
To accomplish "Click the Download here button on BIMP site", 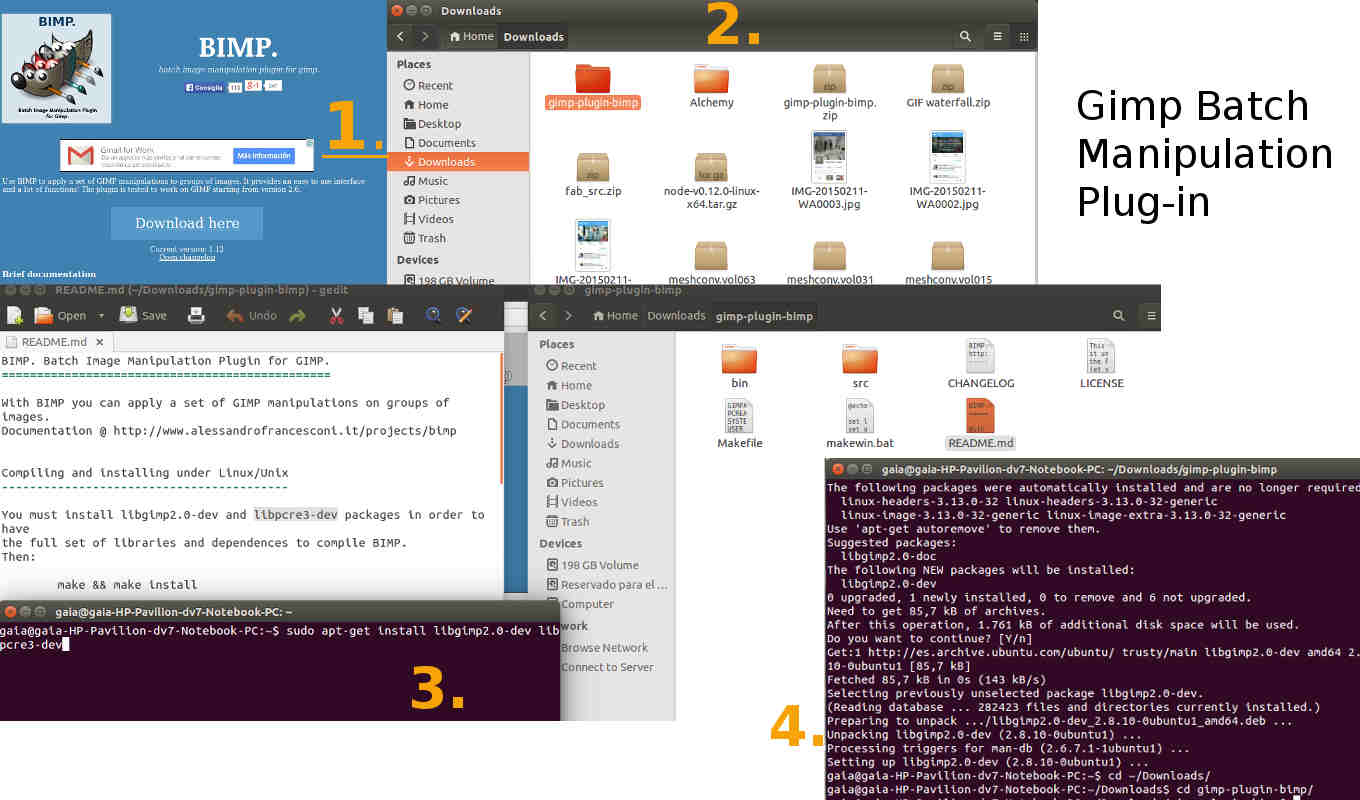I will [187, 223].
